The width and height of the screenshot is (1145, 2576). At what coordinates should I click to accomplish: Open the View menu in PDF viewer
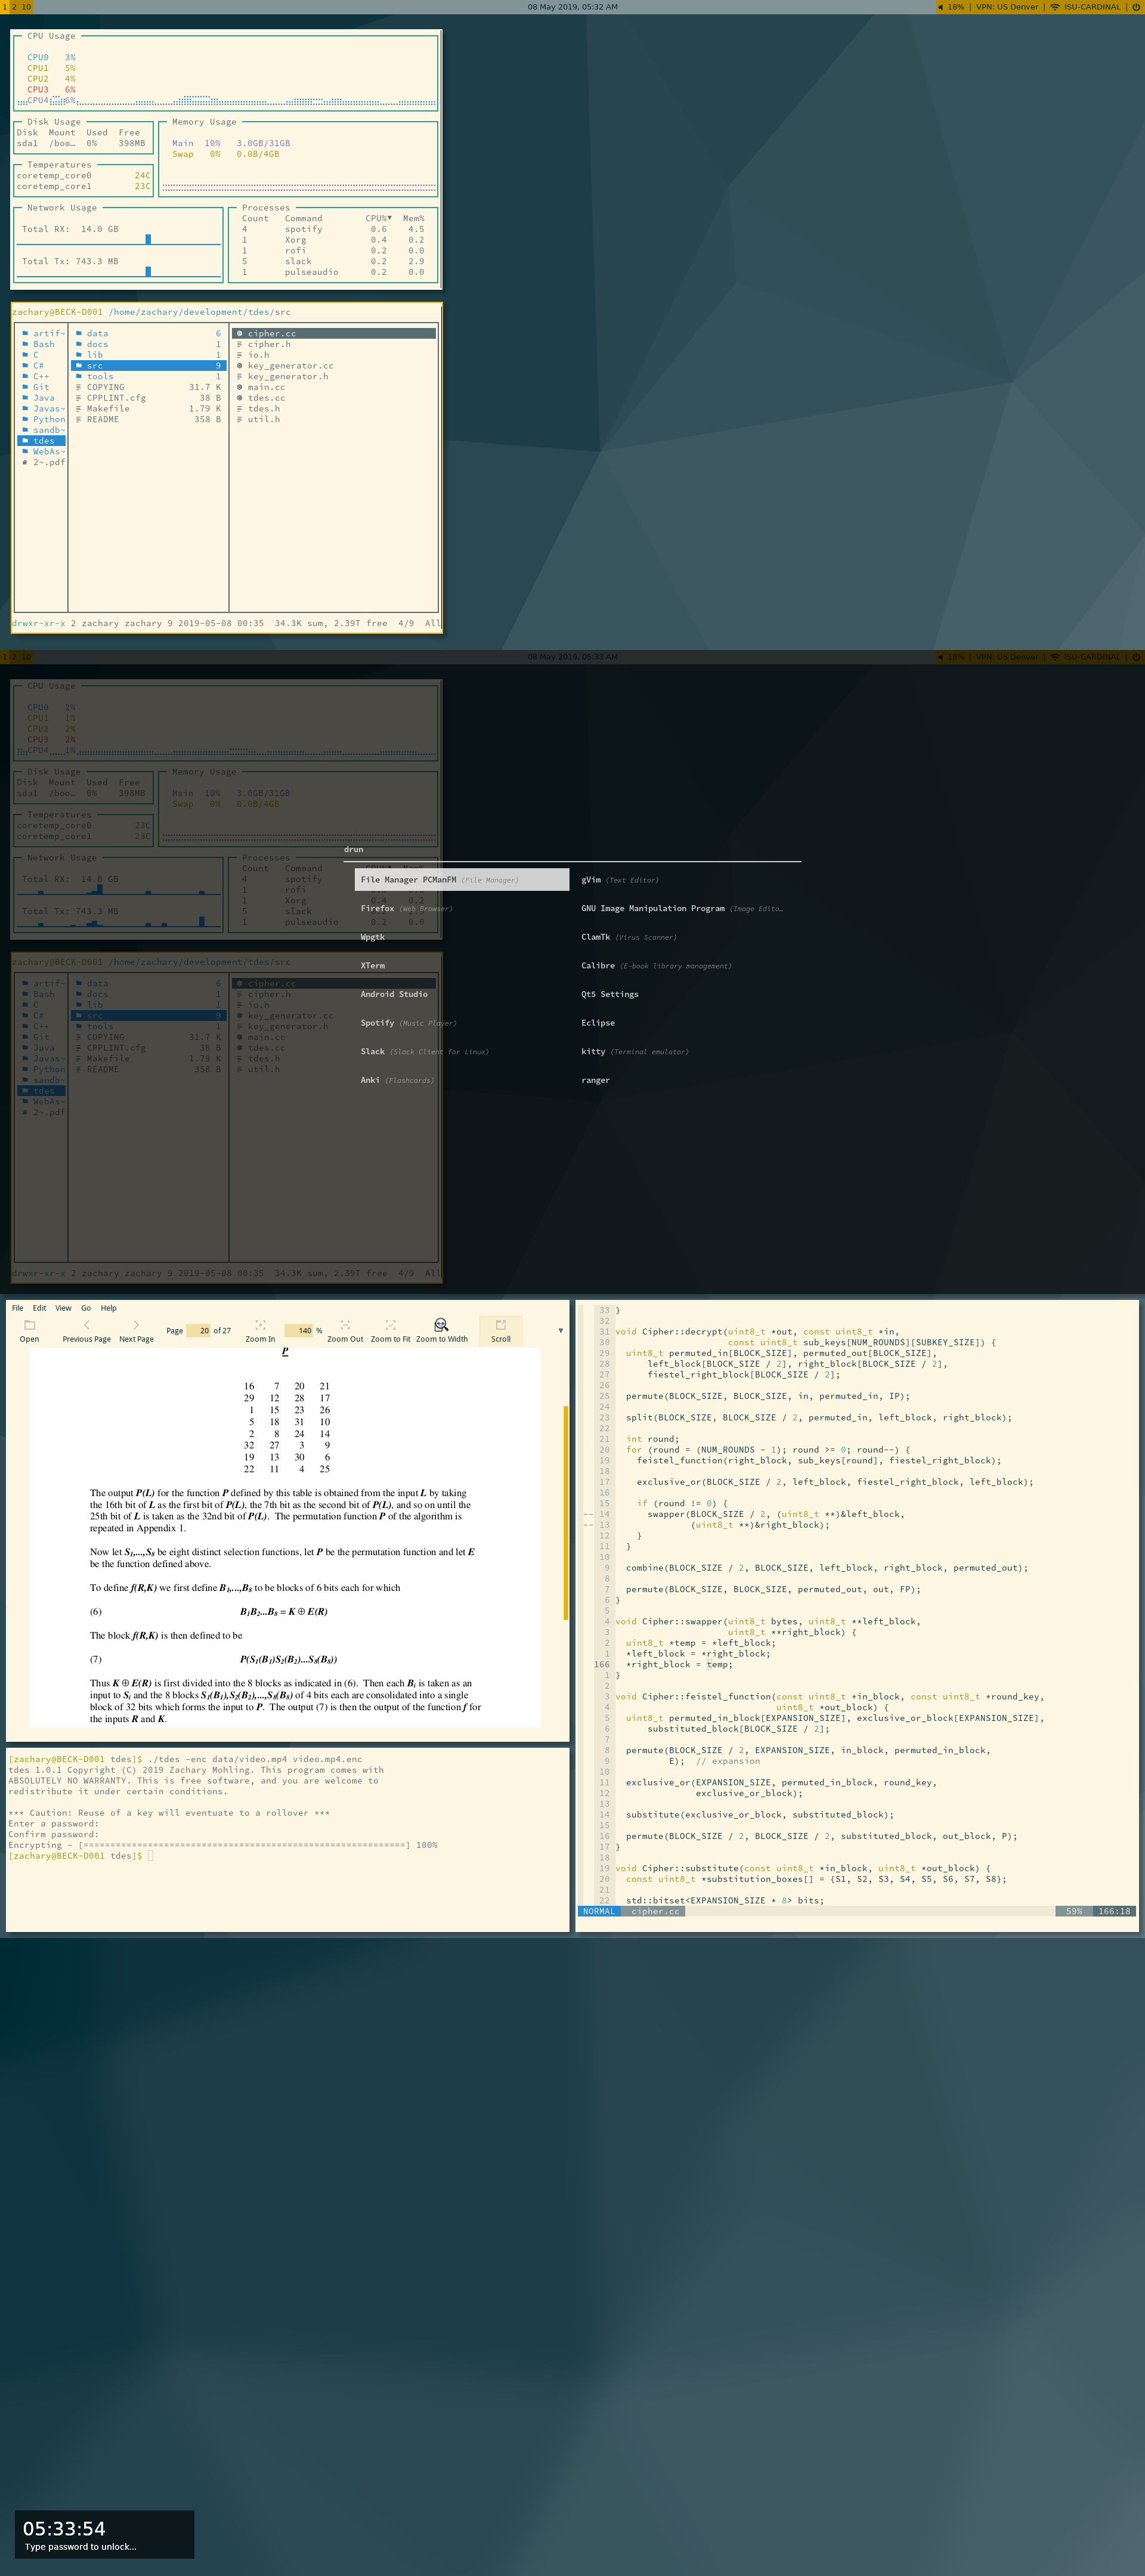coord(63,1308)
